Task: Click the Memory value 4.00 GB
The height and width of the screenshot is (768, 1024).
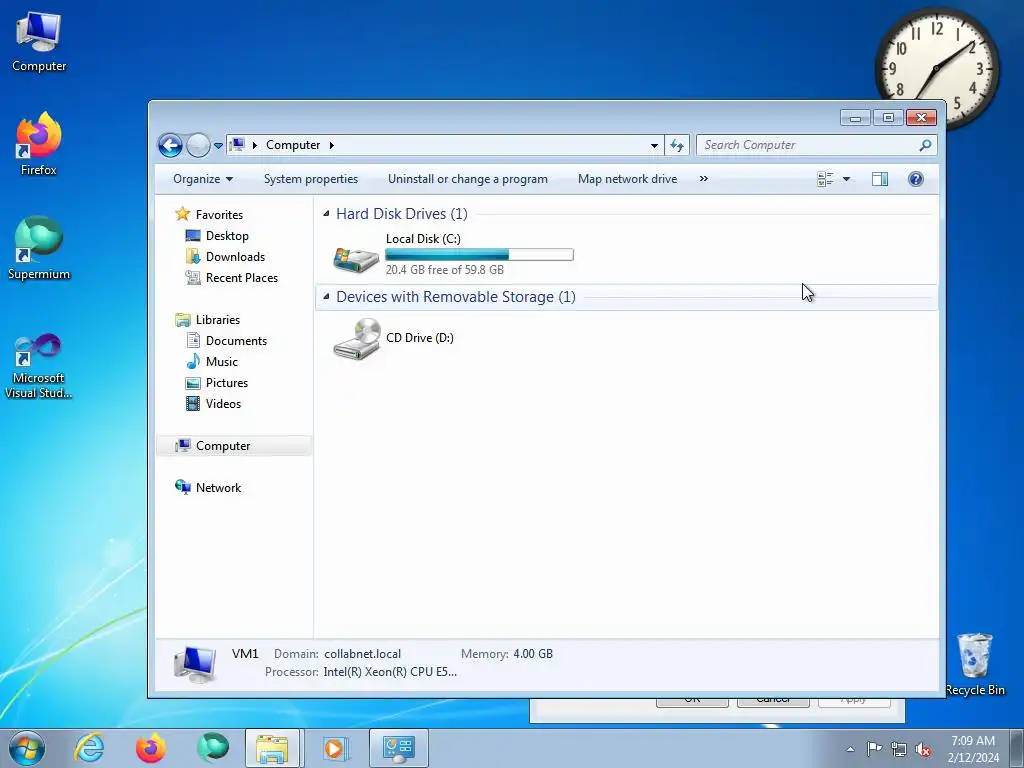Action: (533, 654)
